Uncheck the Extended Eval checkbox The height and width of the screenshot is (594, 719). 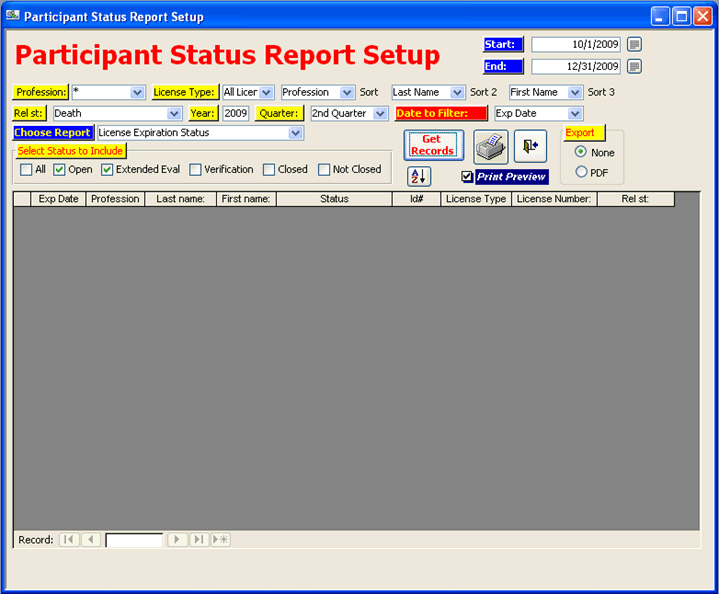pos(107,170)
